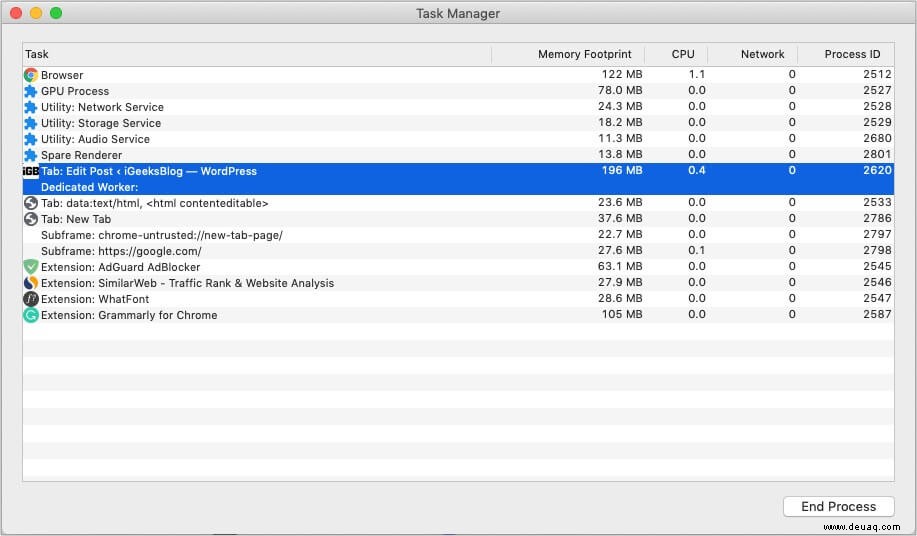This screenshot has width=917, height=536.
Task: Click the SimilarWeb extension icon
Action: tap(31, 283)
